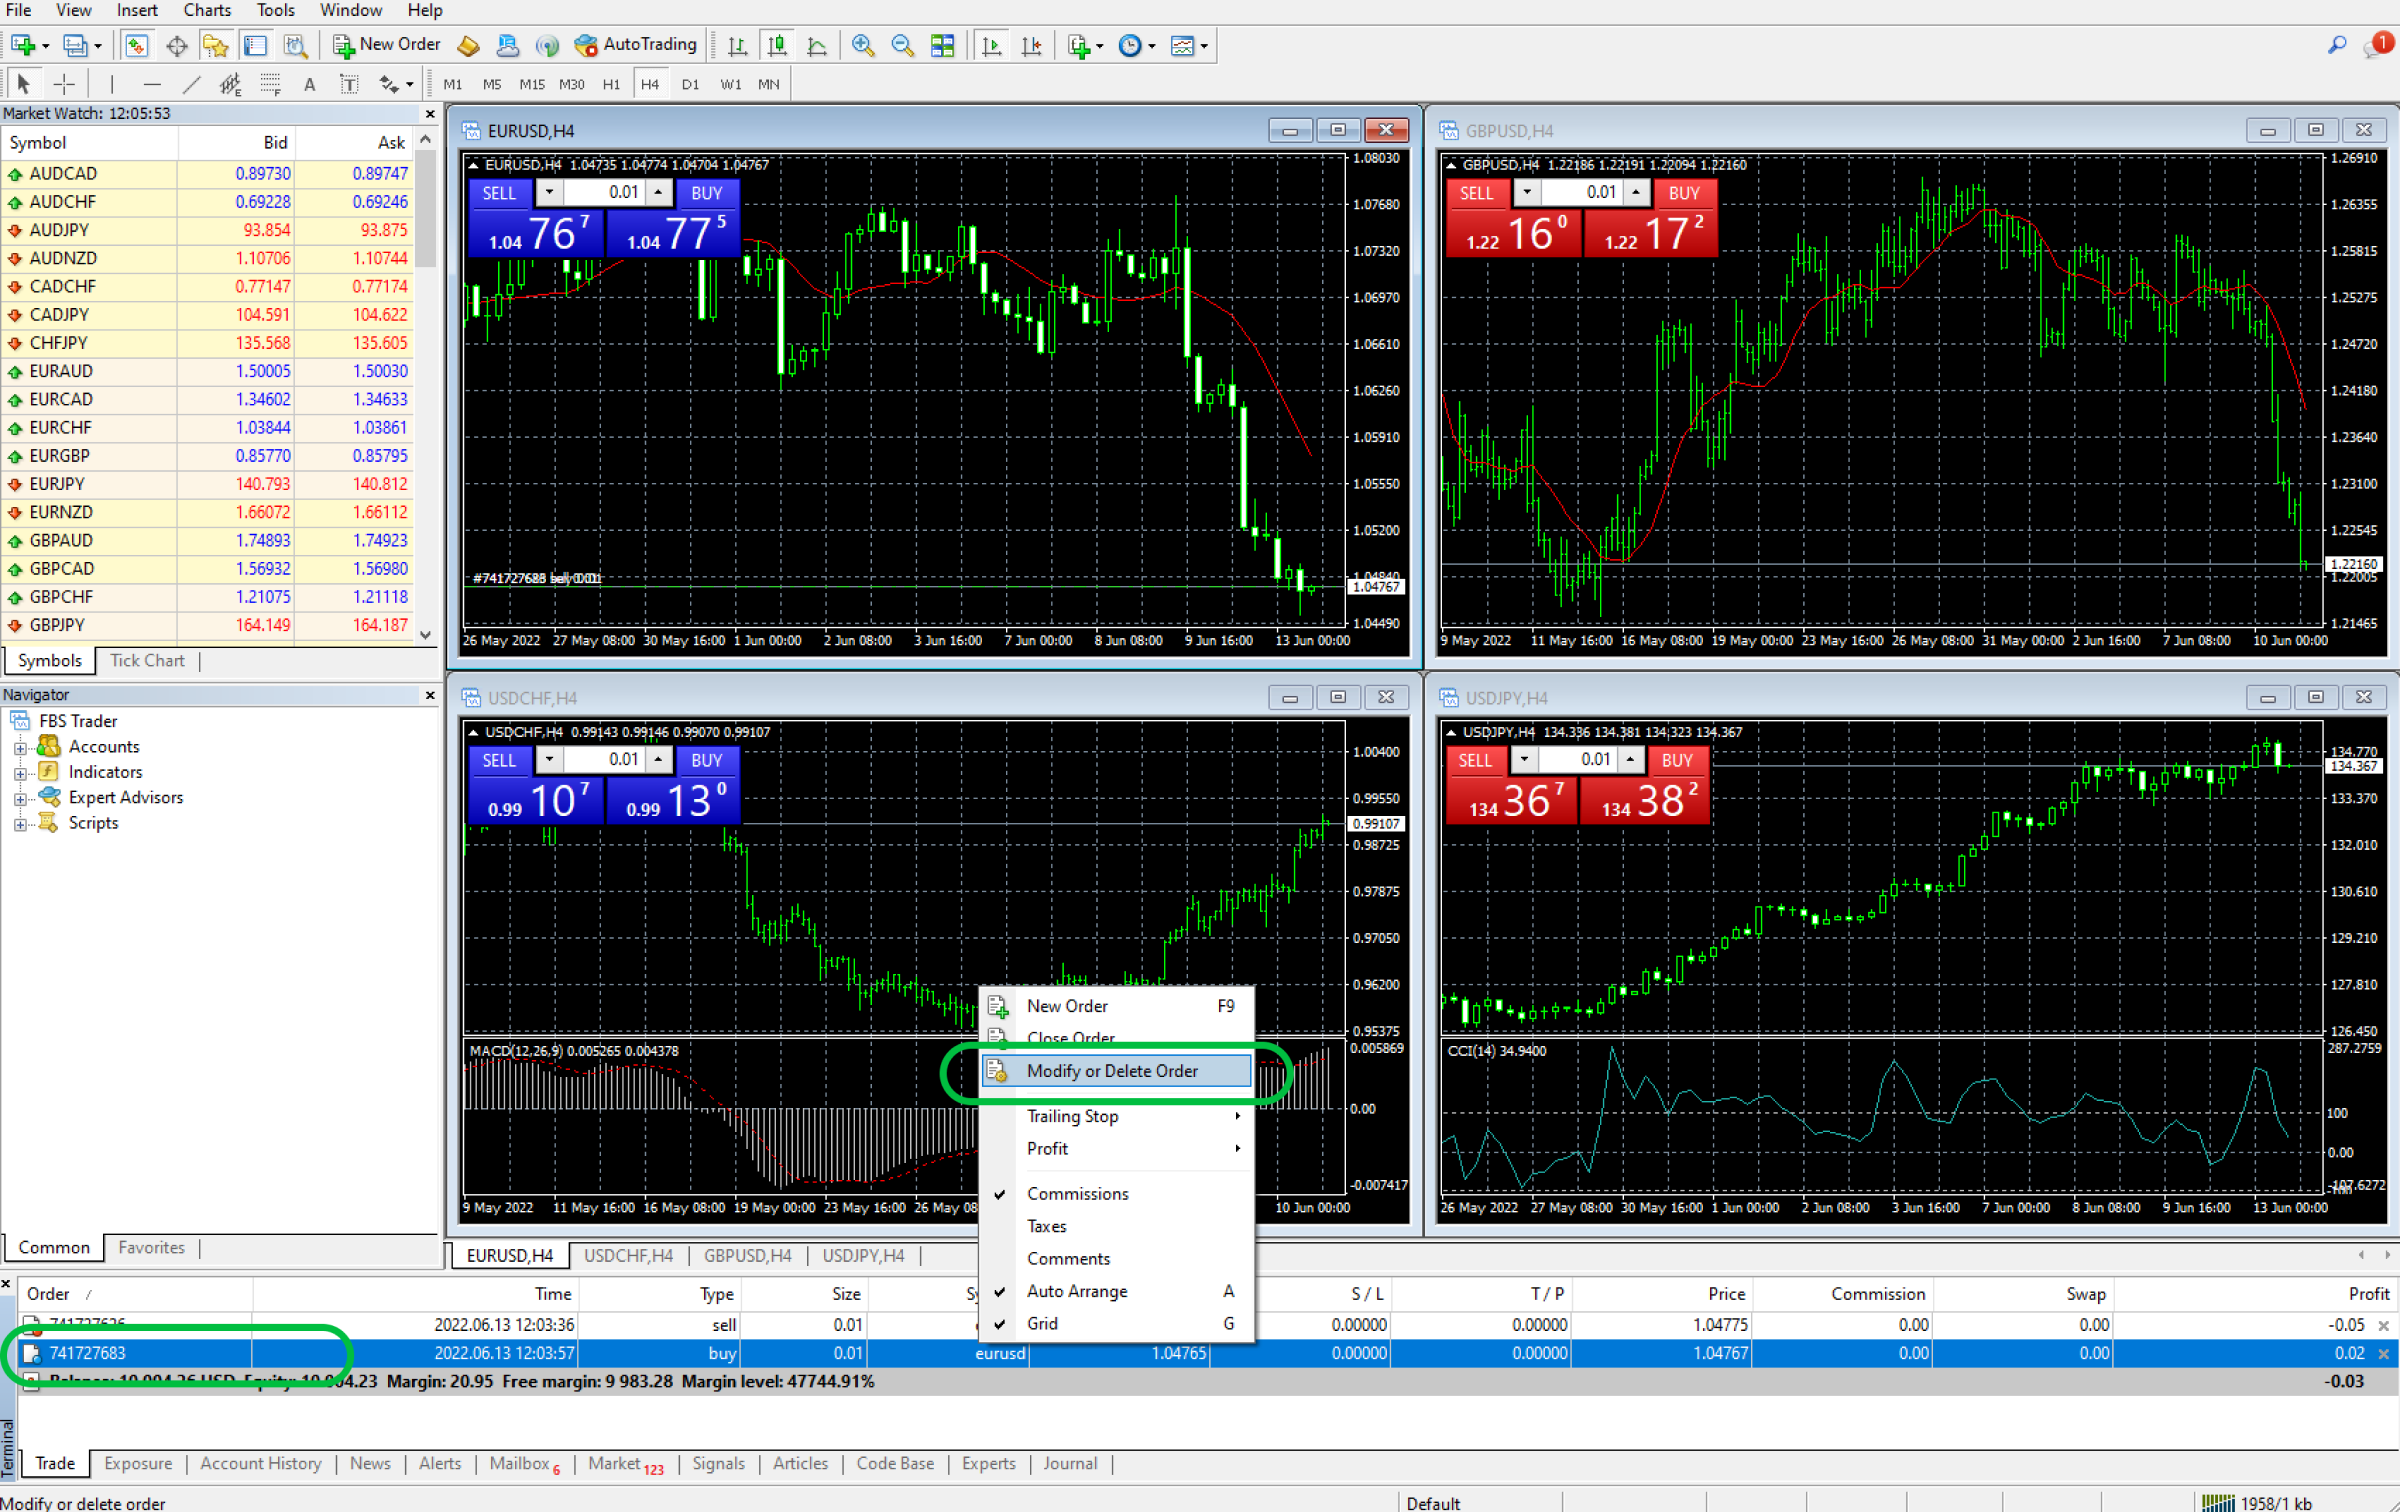Viewport: 2400px width, 1512px height.
Task: Open the Strategy Tester icon
Action: pos(295,45)
